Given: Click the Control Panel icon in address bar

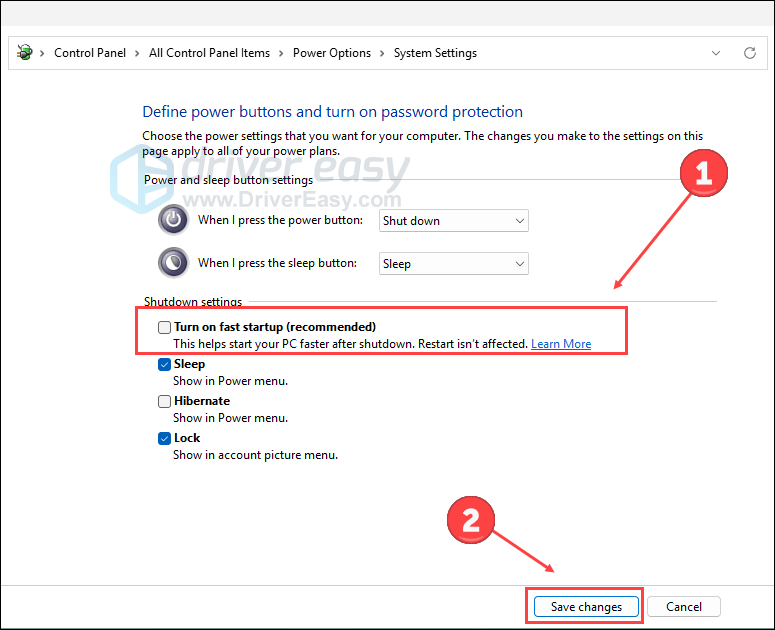Looking at the screenshot, I should [x=25, y=53].
